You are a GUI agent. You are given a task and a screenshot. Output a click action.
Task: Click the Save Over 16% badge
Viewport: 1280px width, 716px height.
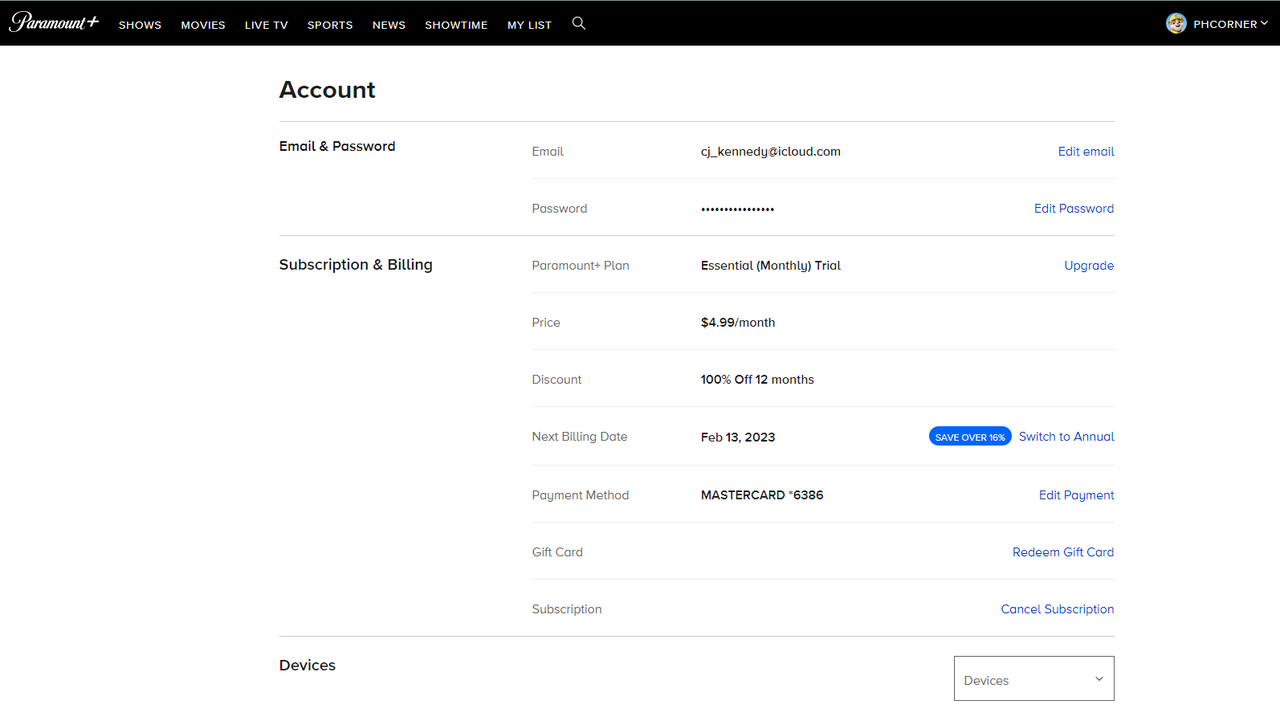click(x=970, y=437)
